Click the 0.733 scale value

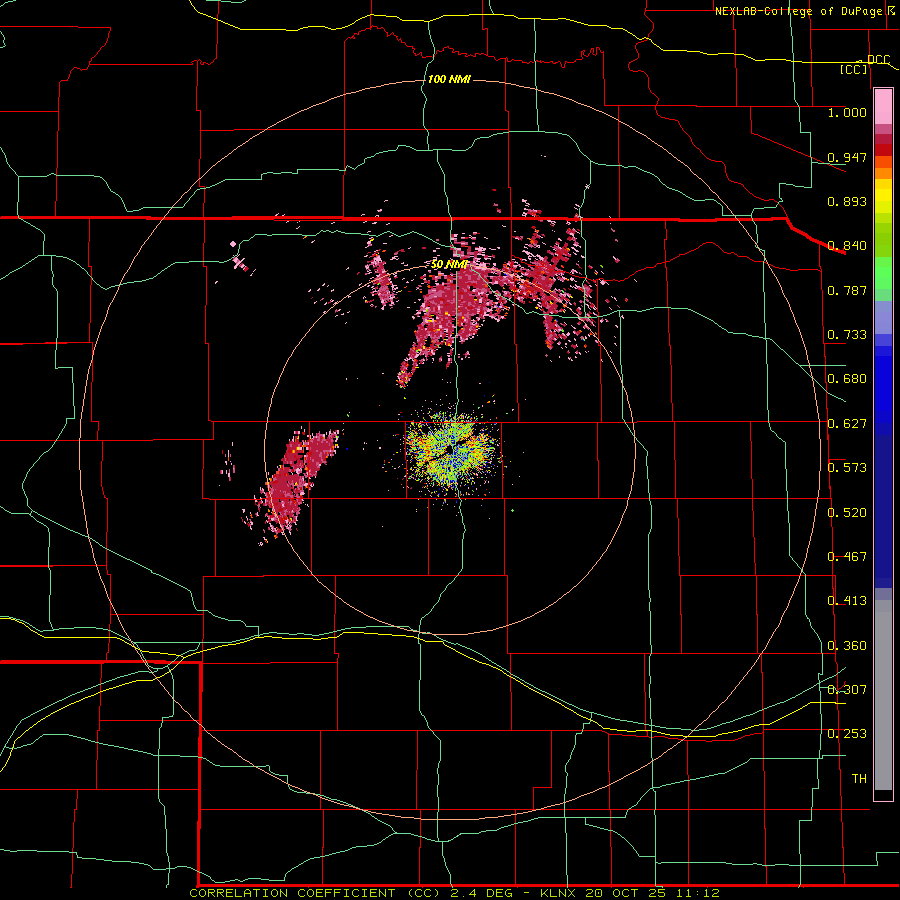coord(847,335)
